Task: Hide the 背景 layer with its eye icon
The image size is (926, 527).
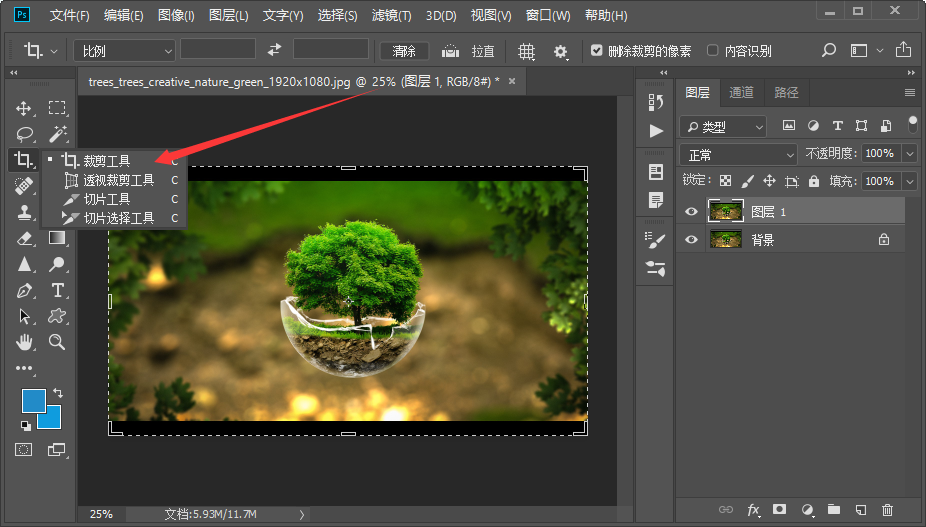Action: pos(690,240)
